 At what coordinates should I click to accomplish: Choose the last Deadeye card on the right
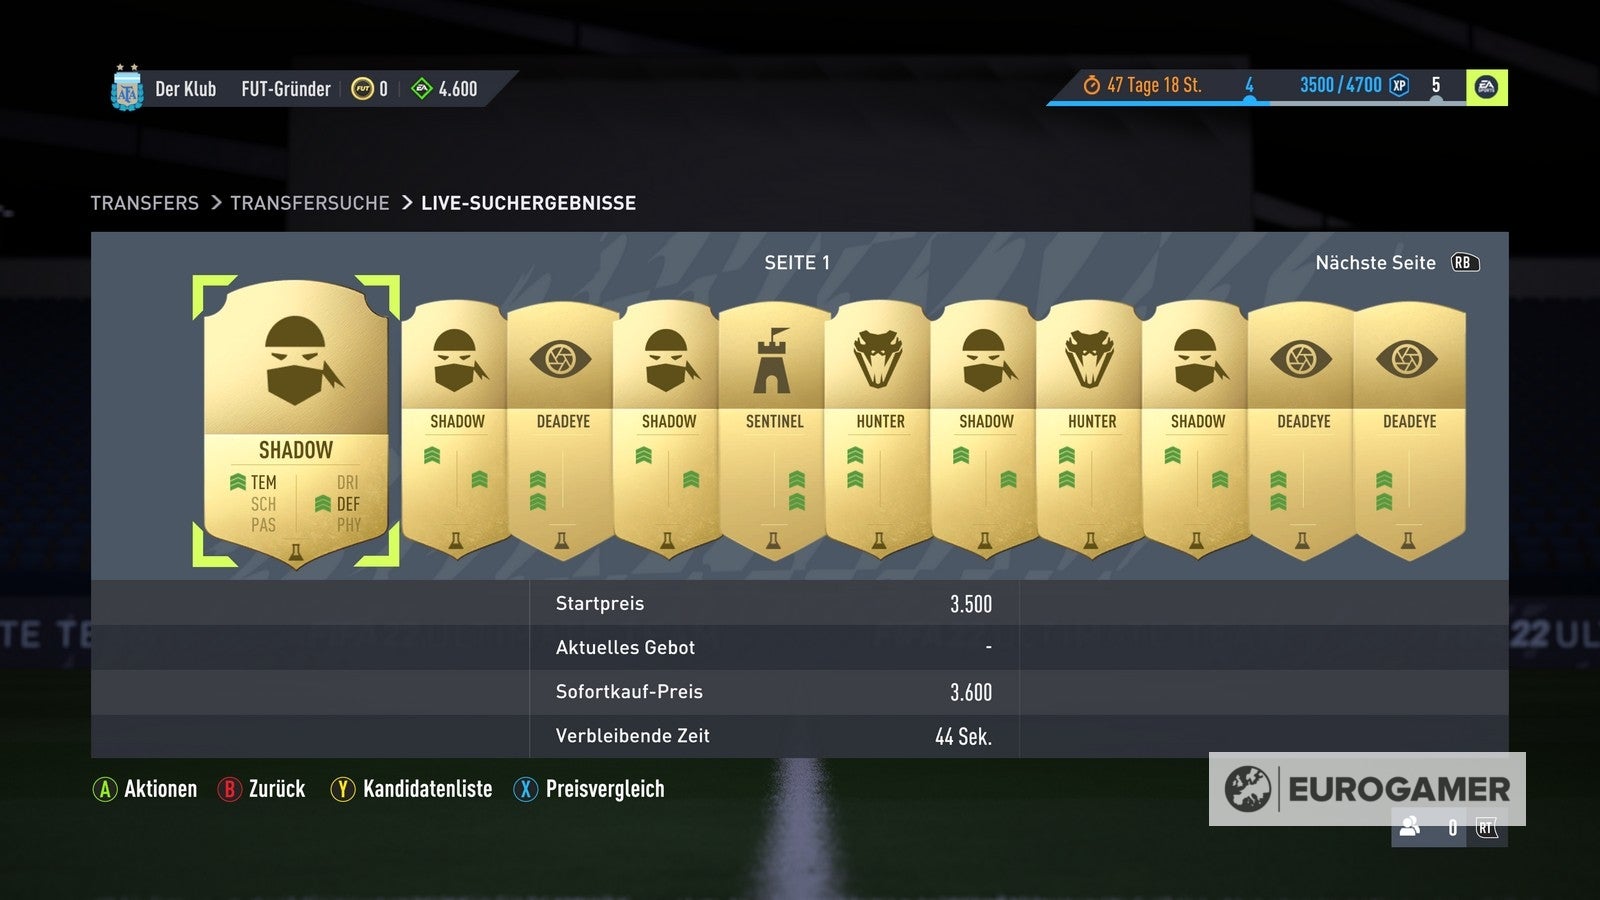[x=1409, y=430]
